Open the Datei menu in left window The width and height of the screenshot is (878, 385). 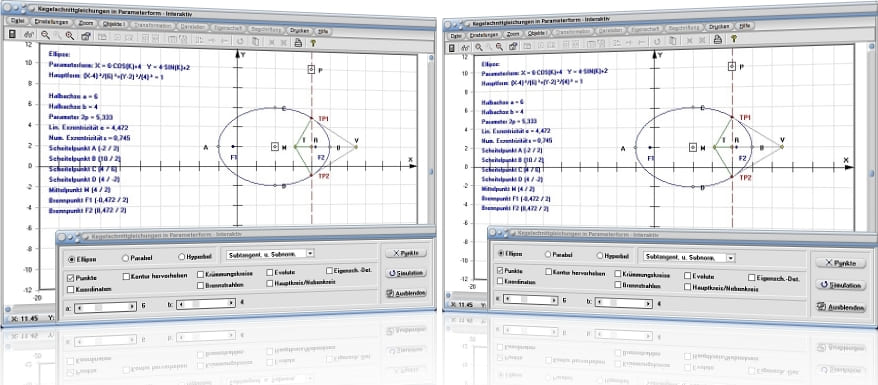pyautogui.click(x=17, y=21)
